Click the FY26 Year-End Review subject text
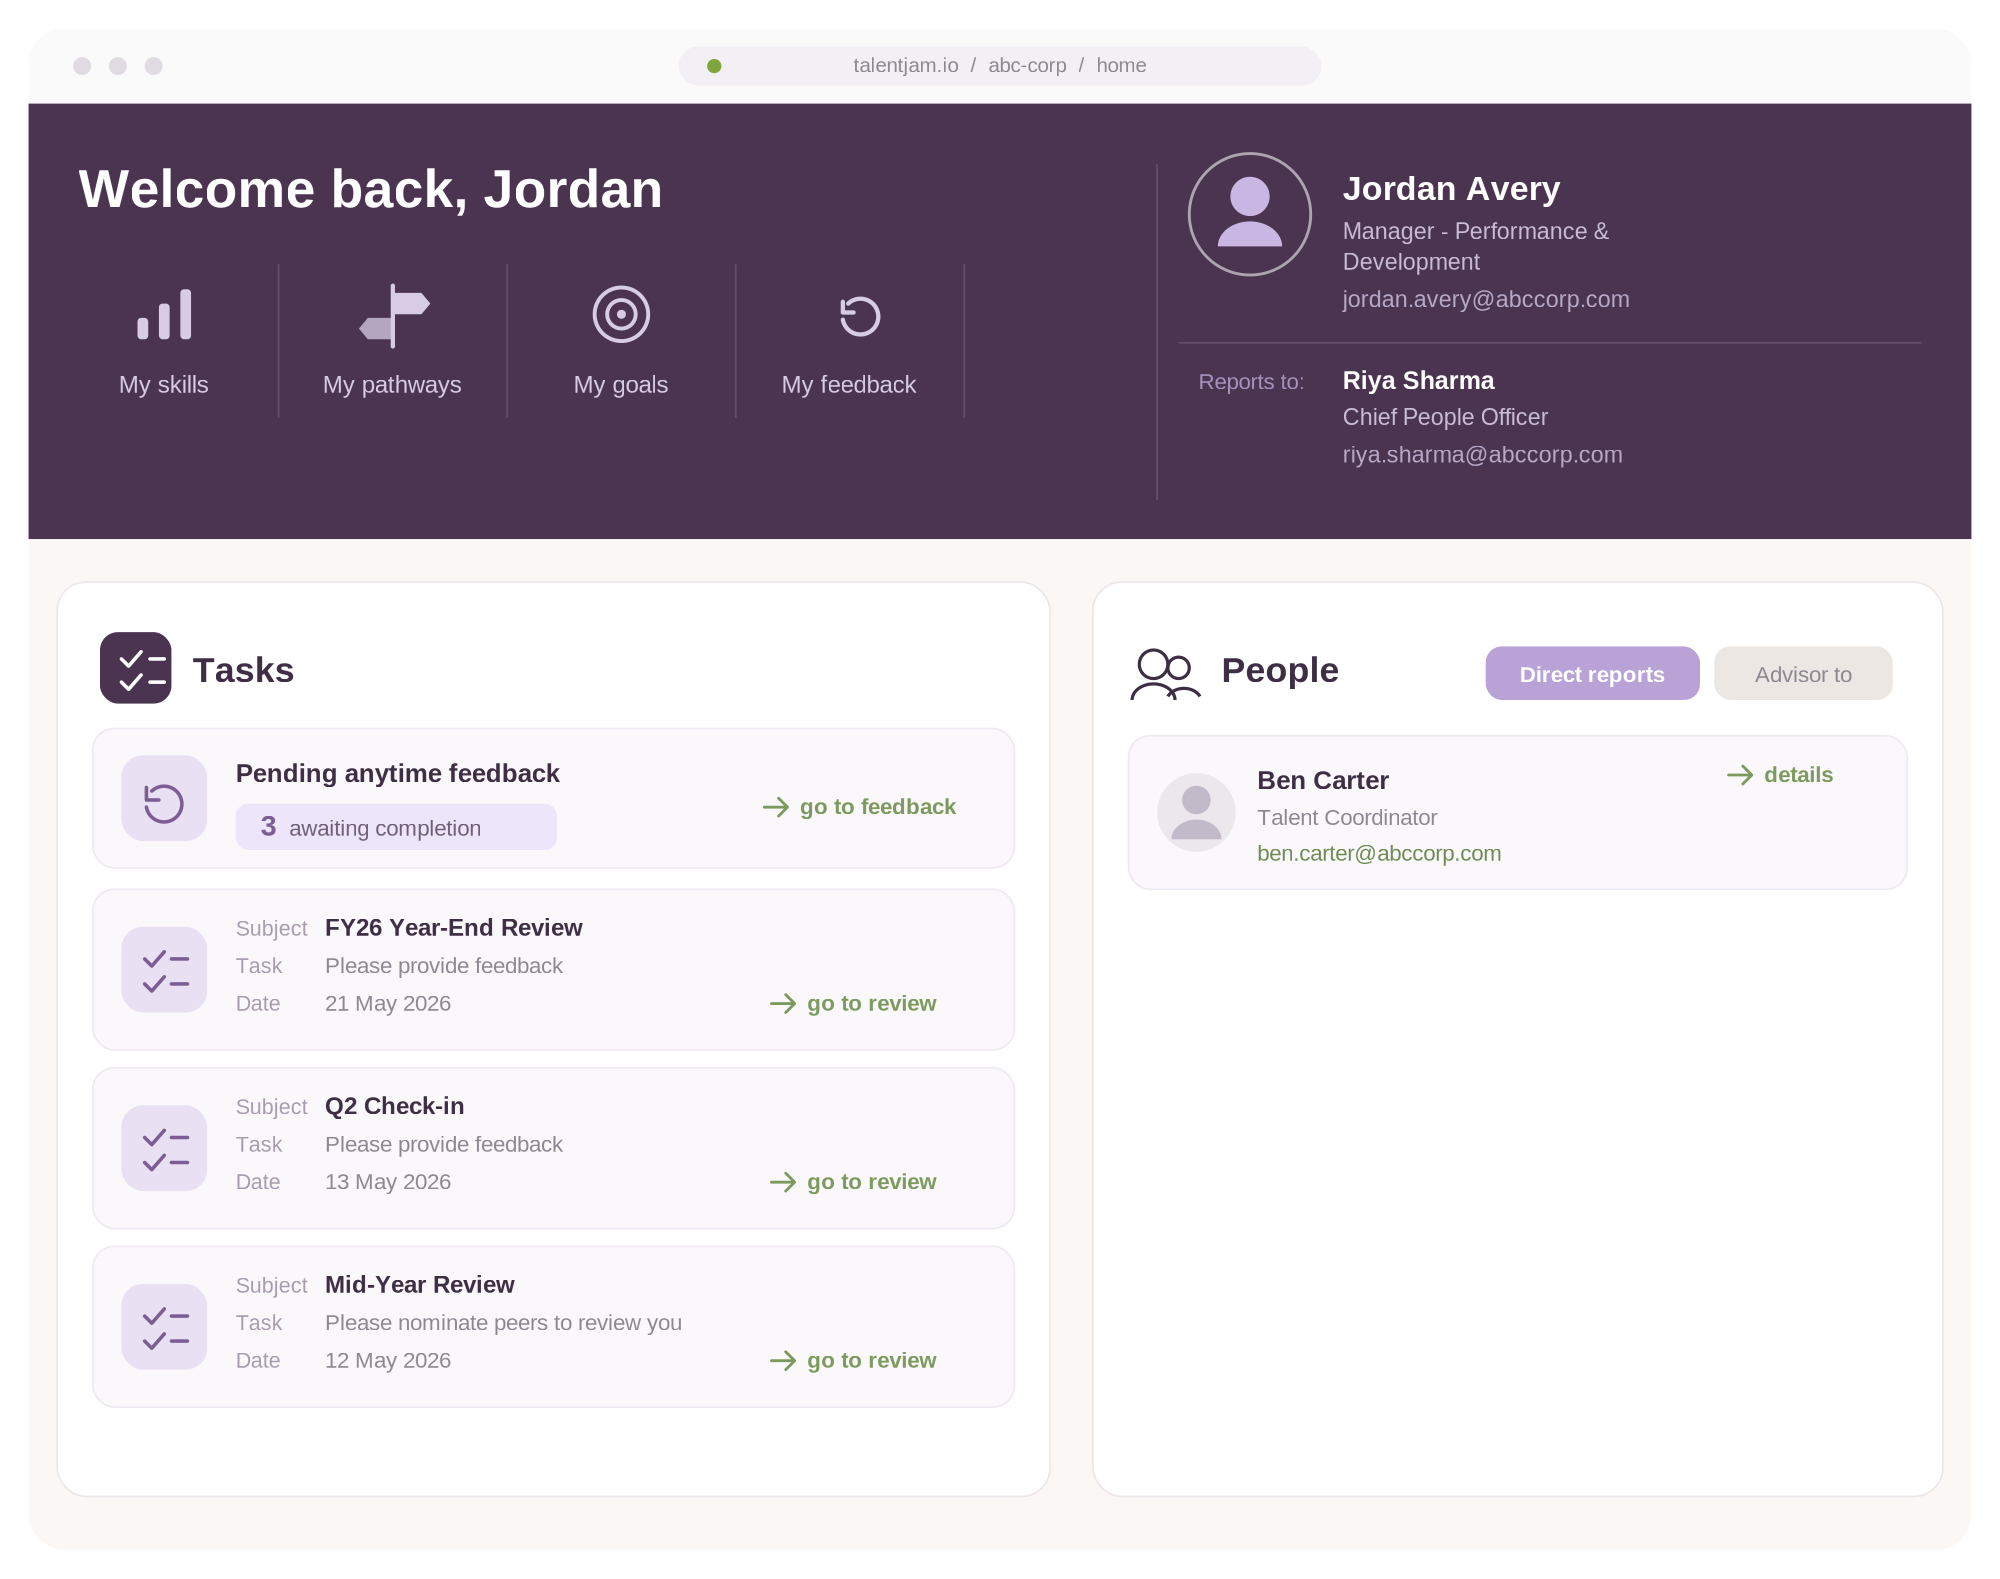This screenshot has height=1579, width=2000. click(x=453, y=928)
